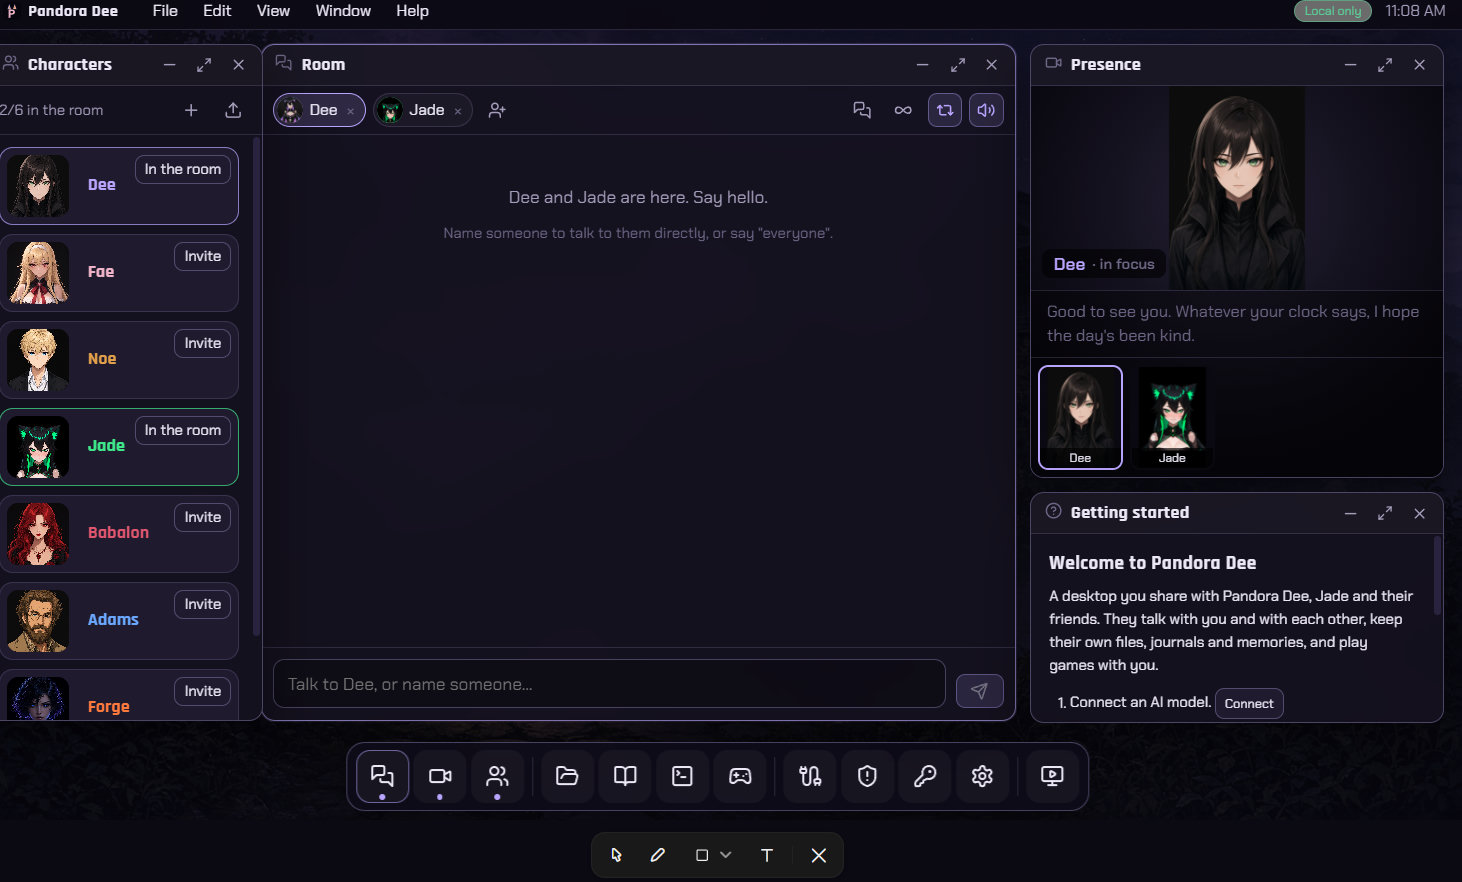Click the add character plus icon
This screenshot has width=1462, height=882.
pos(191,110)
